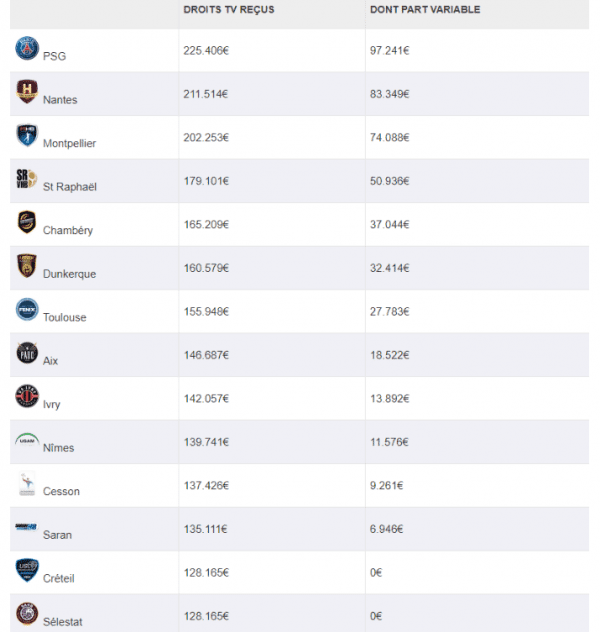Click the Toulouse team name
The image size is (600, 632).
(x=64, y=318)
